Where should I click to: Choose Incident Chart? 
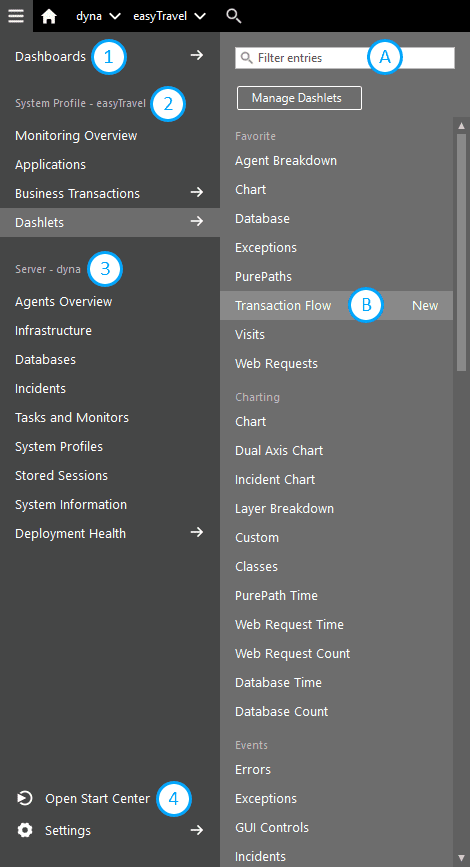(275, 479)
